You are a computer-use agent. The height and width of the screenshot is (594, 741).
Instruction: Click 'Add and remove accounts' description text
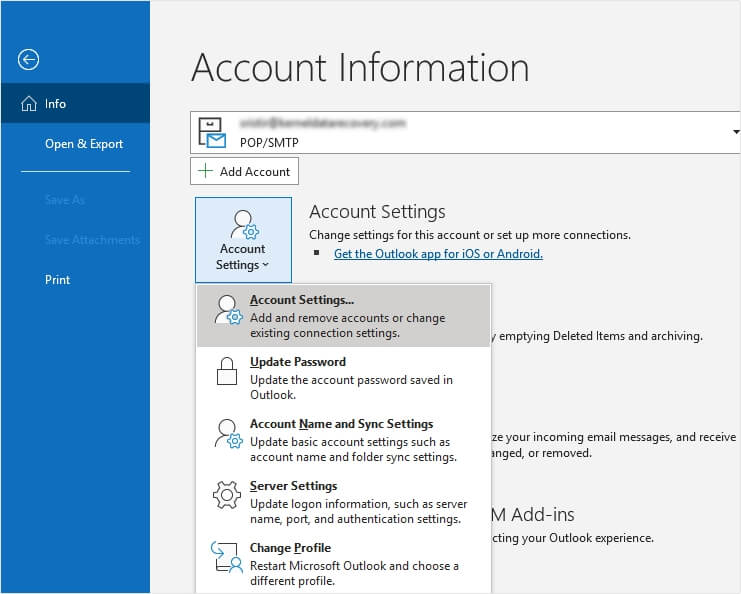(347, 325)
